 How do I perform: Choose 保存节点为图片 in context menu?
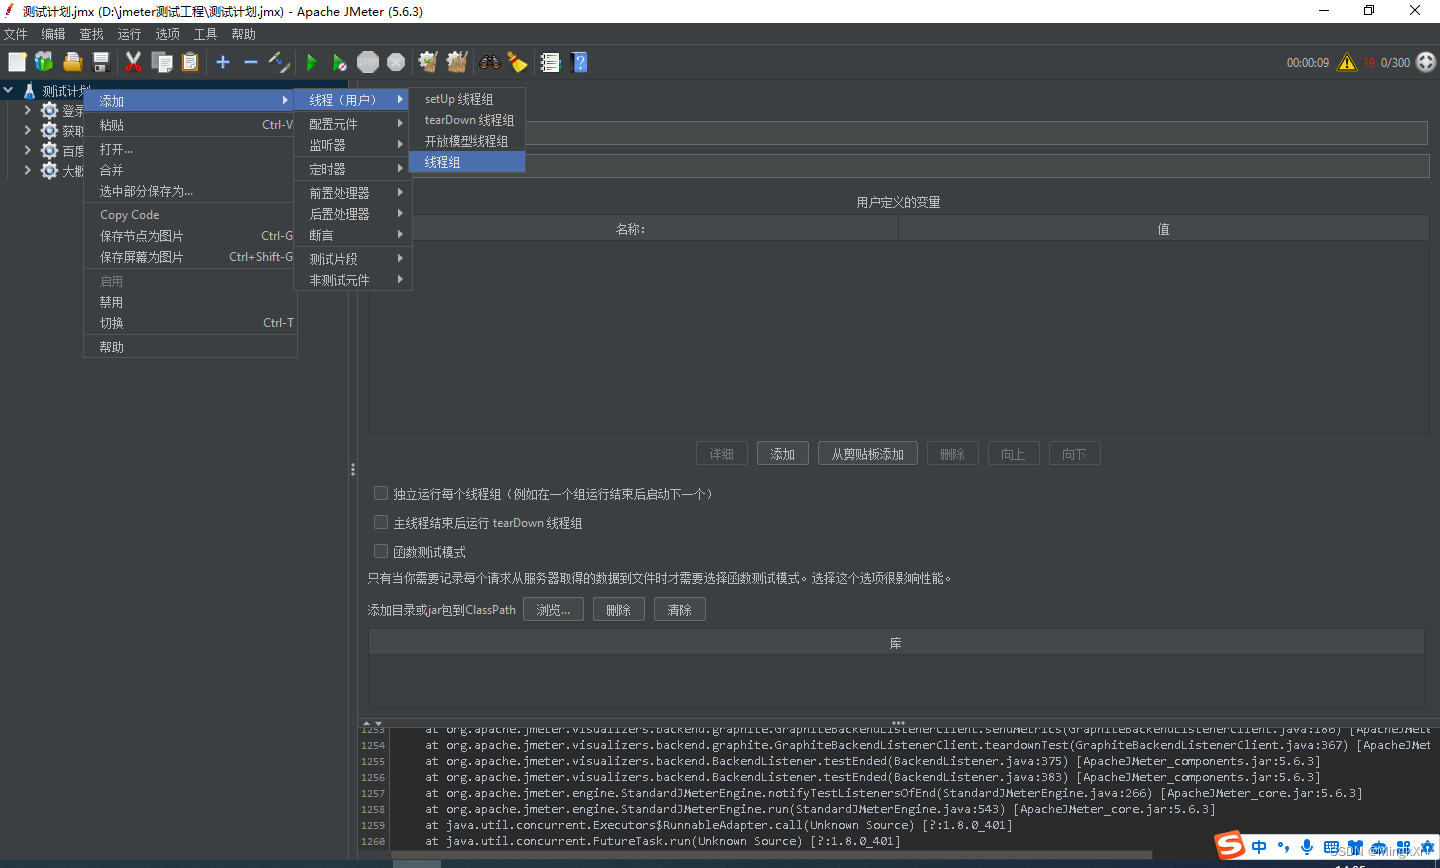[x=190, y=236]
